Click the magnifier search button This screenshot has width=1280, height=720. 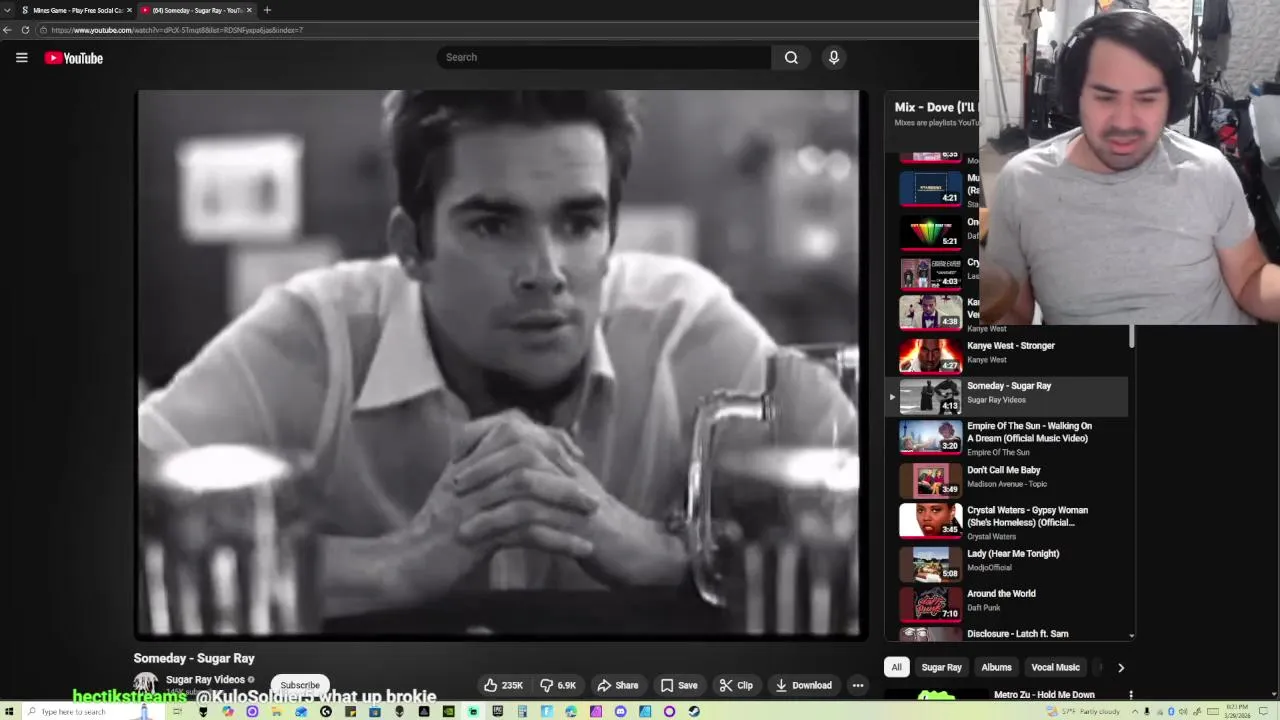791,57
